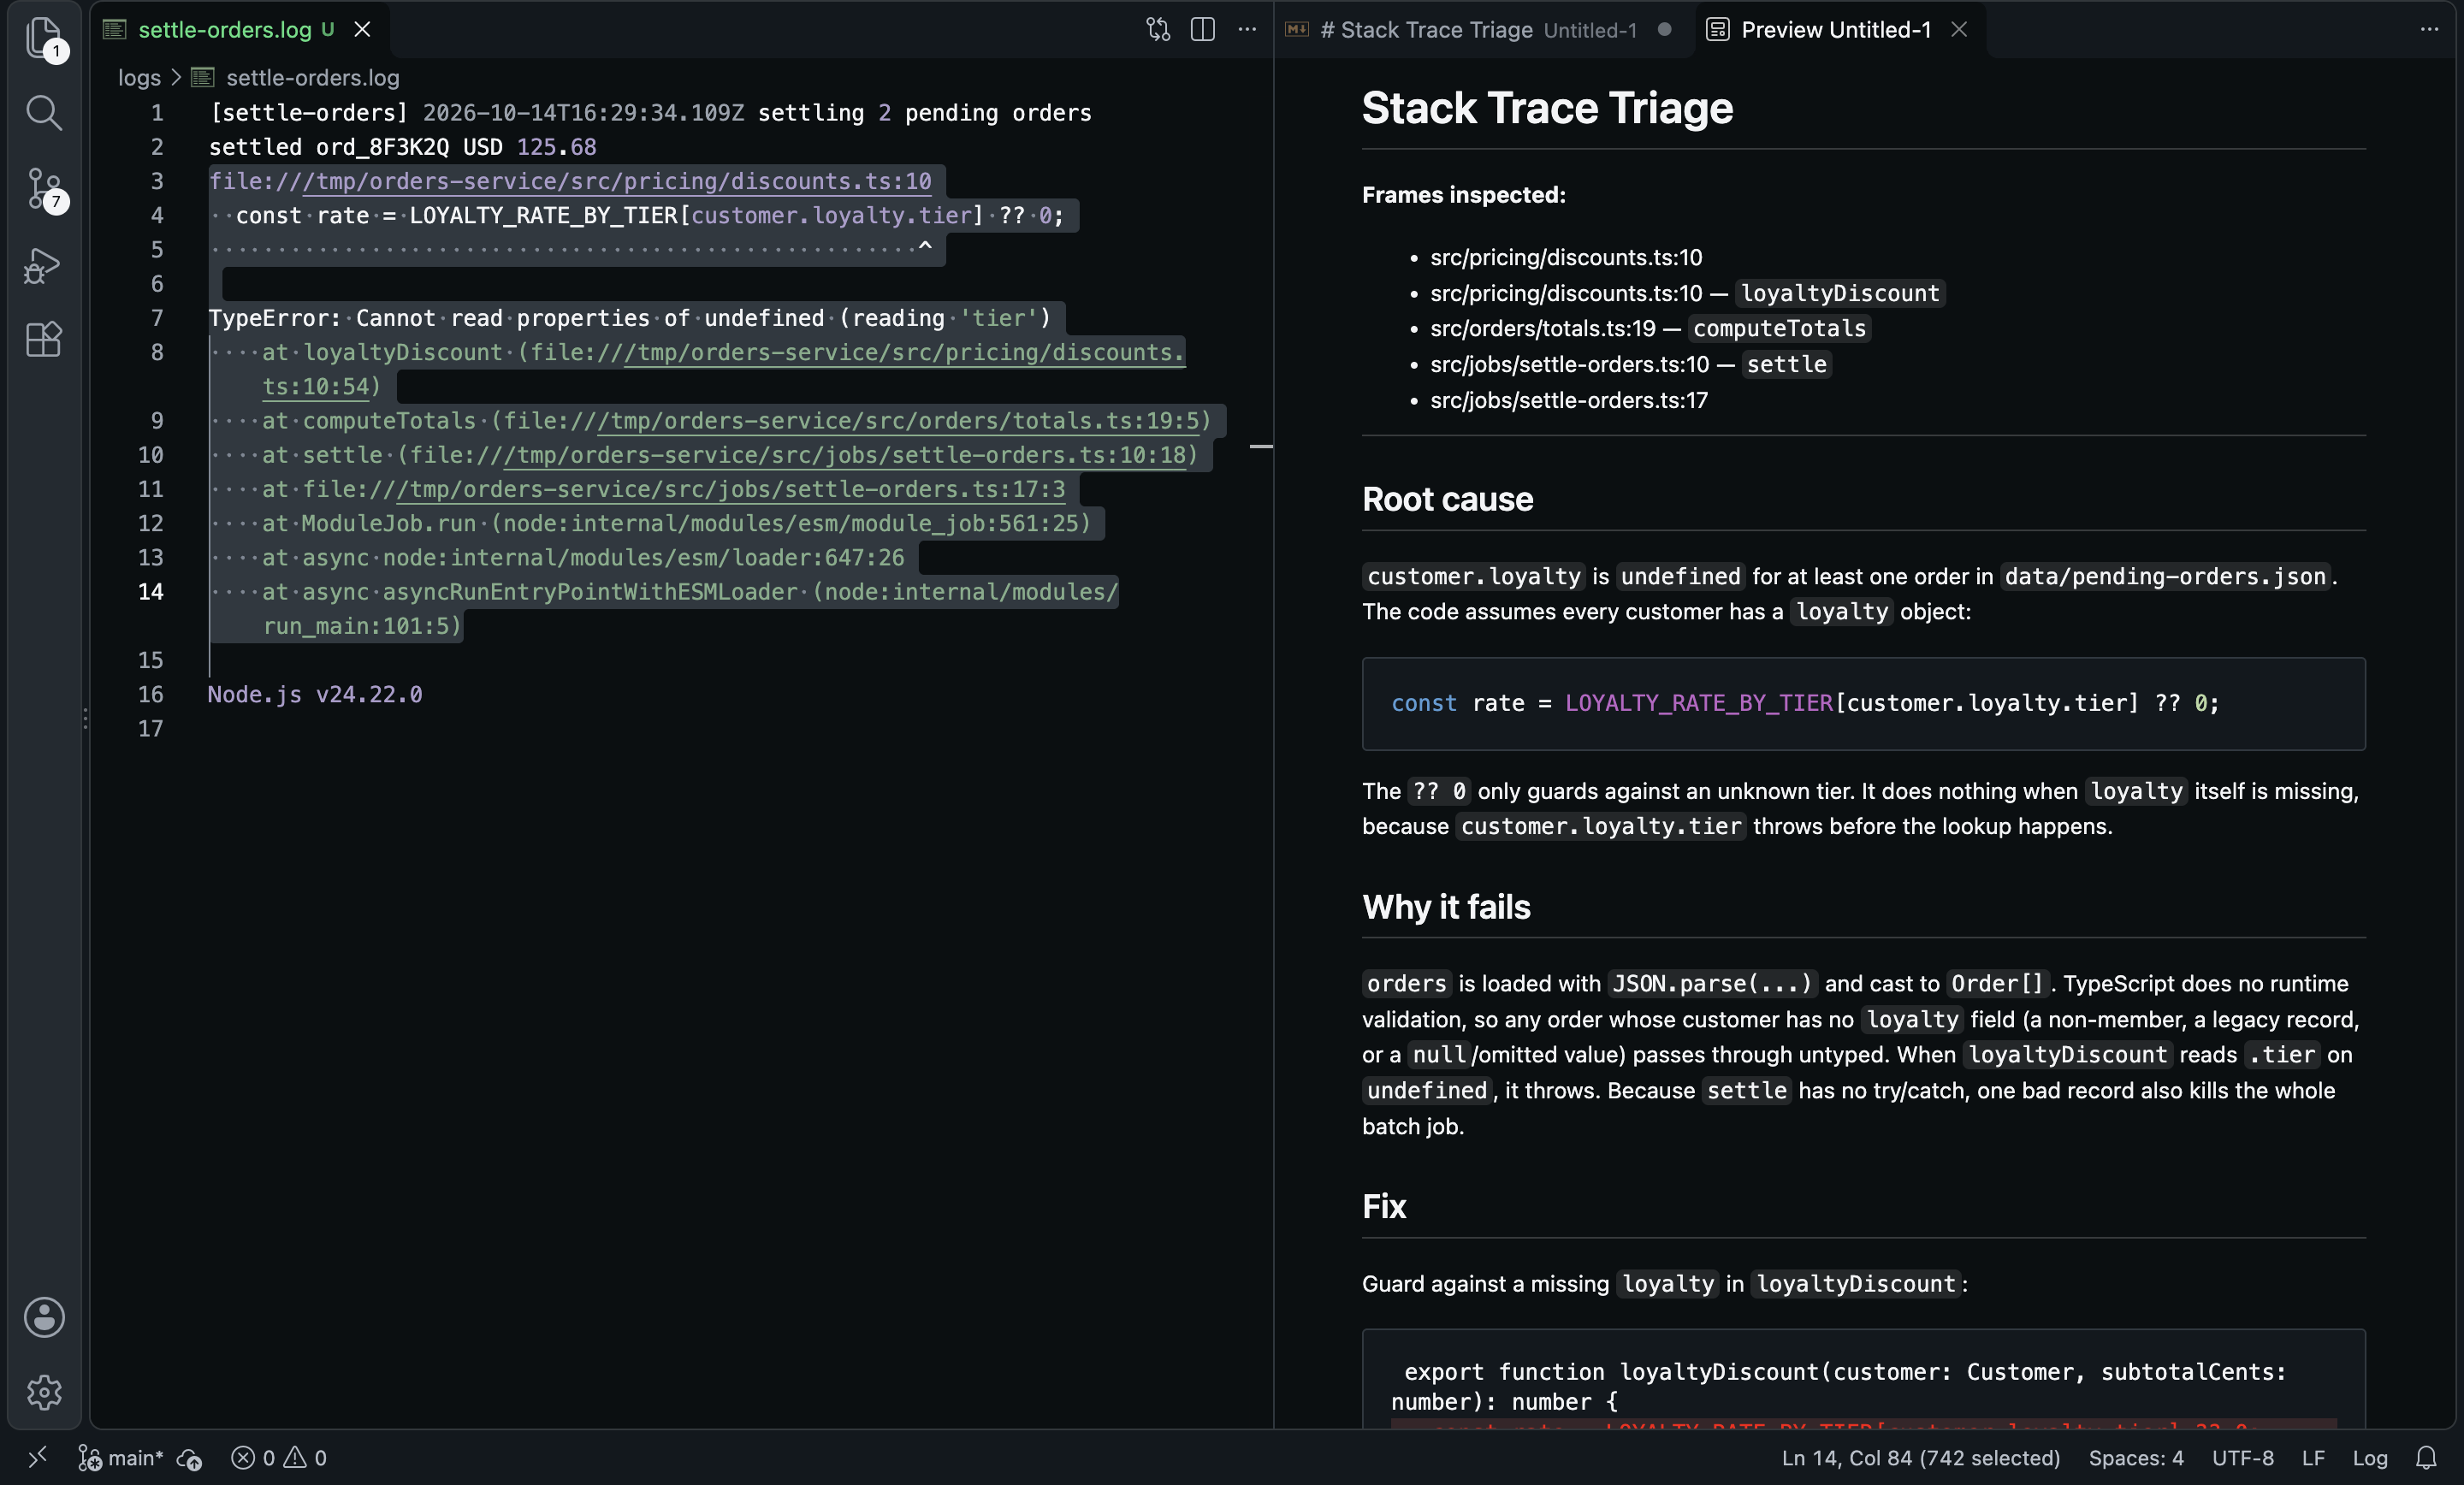Open the Run and Debug view
Image resolution: width=2464 pixels, height=1485 pixels.
(44, 265)
